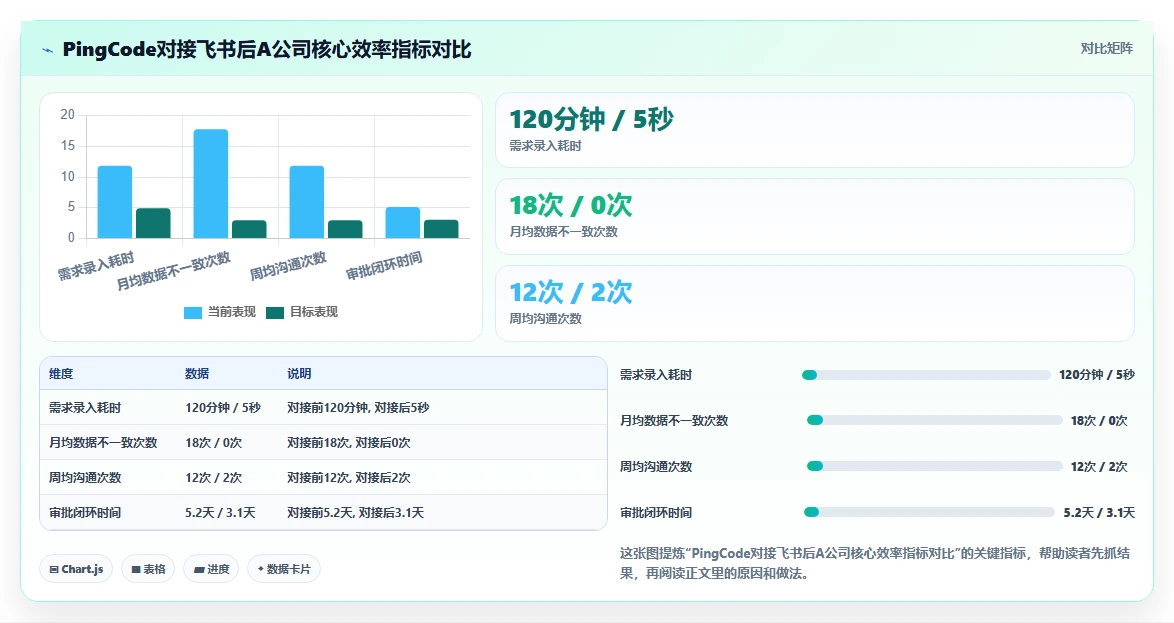1174x623 pixels.
Task: Select cell 对接前12次, 对接后2次
Action: (x=349, y=478)
